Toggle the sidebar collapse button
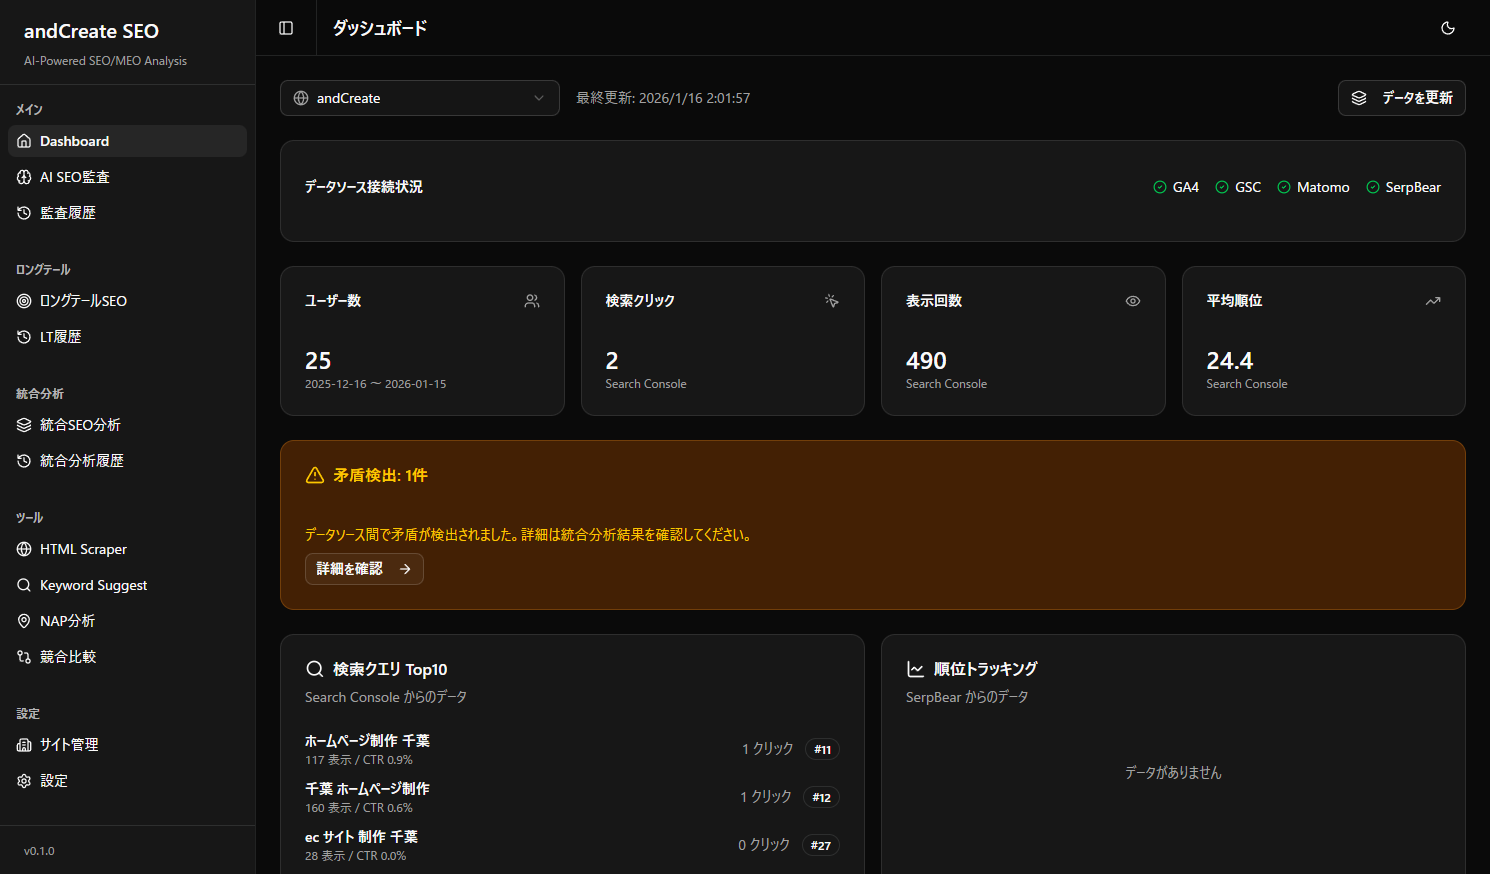The image size is (1490, 874). coord(285,28)
